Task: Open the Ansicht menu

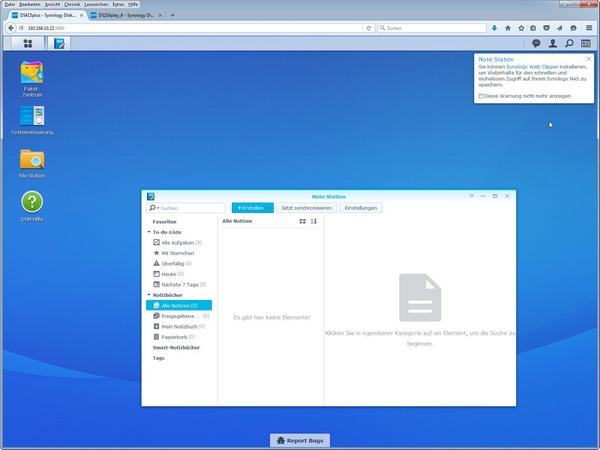Action: 52,4
